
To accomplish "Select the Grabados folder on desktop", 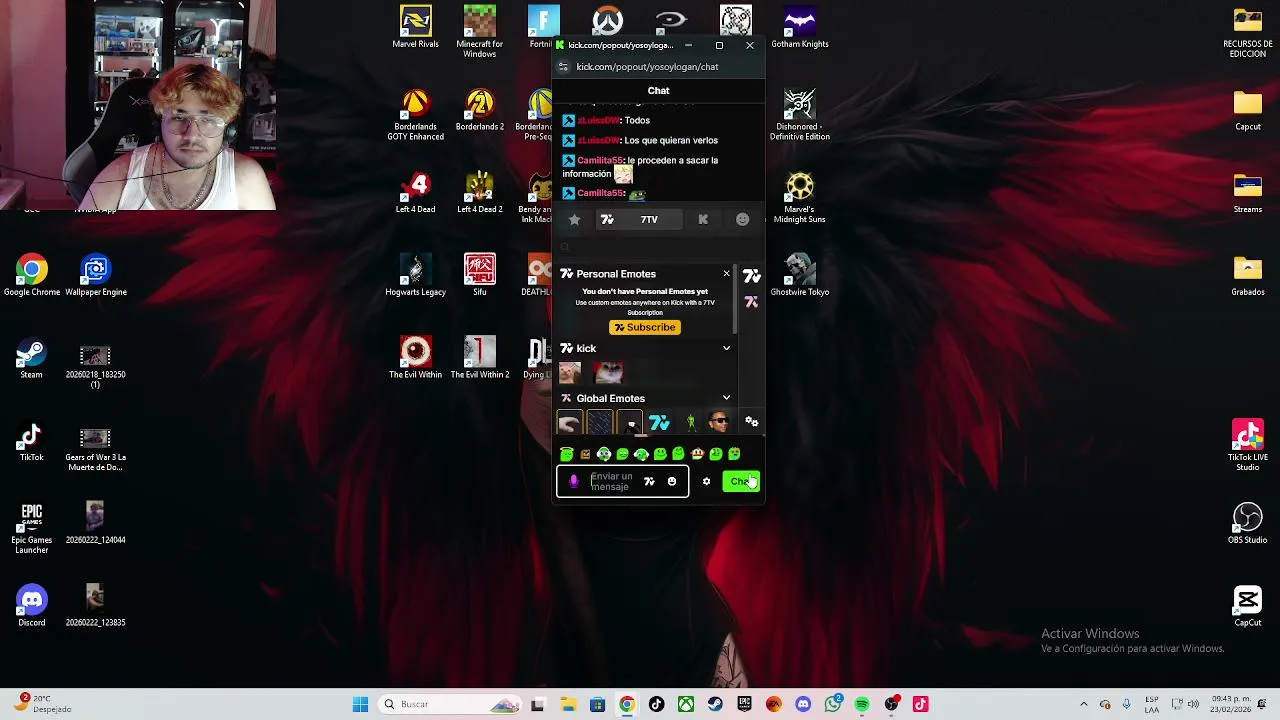I will pos(1248,275).
